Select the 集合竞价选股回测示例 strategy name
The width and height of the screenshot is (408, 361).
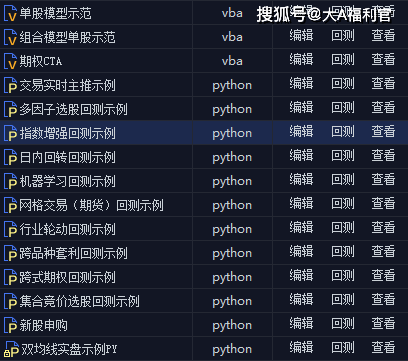(x=79, y=301)
